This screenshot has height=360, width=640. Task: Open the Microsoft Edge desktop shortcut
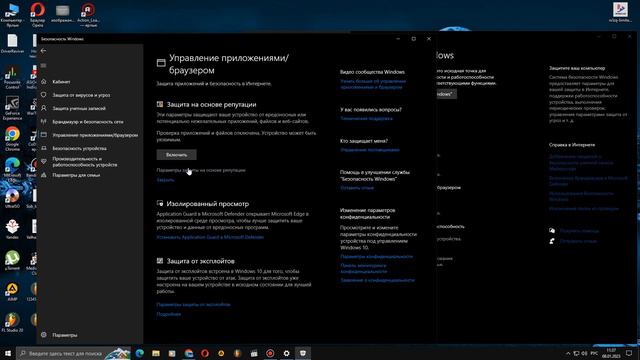(x=12, y=169)
